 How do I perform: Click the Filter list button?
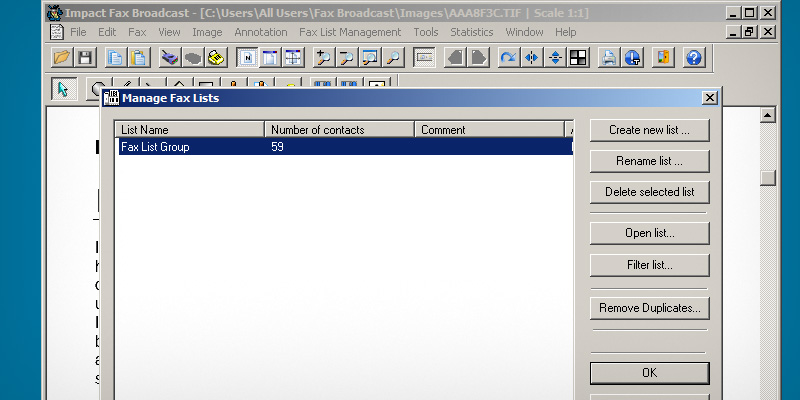(649, 265)
